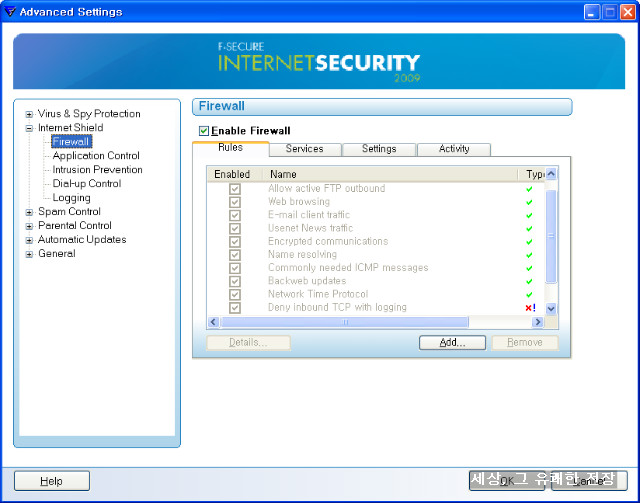Click the allow icon for Commonly needed ICMP messages
This screenshot has width=640, height=503.
[529, 268]
